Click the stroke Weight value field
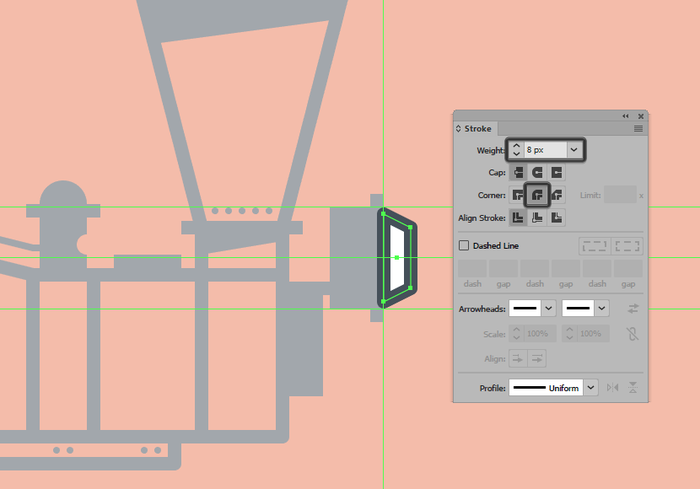 pyautogui.click(x=544, y=150)
